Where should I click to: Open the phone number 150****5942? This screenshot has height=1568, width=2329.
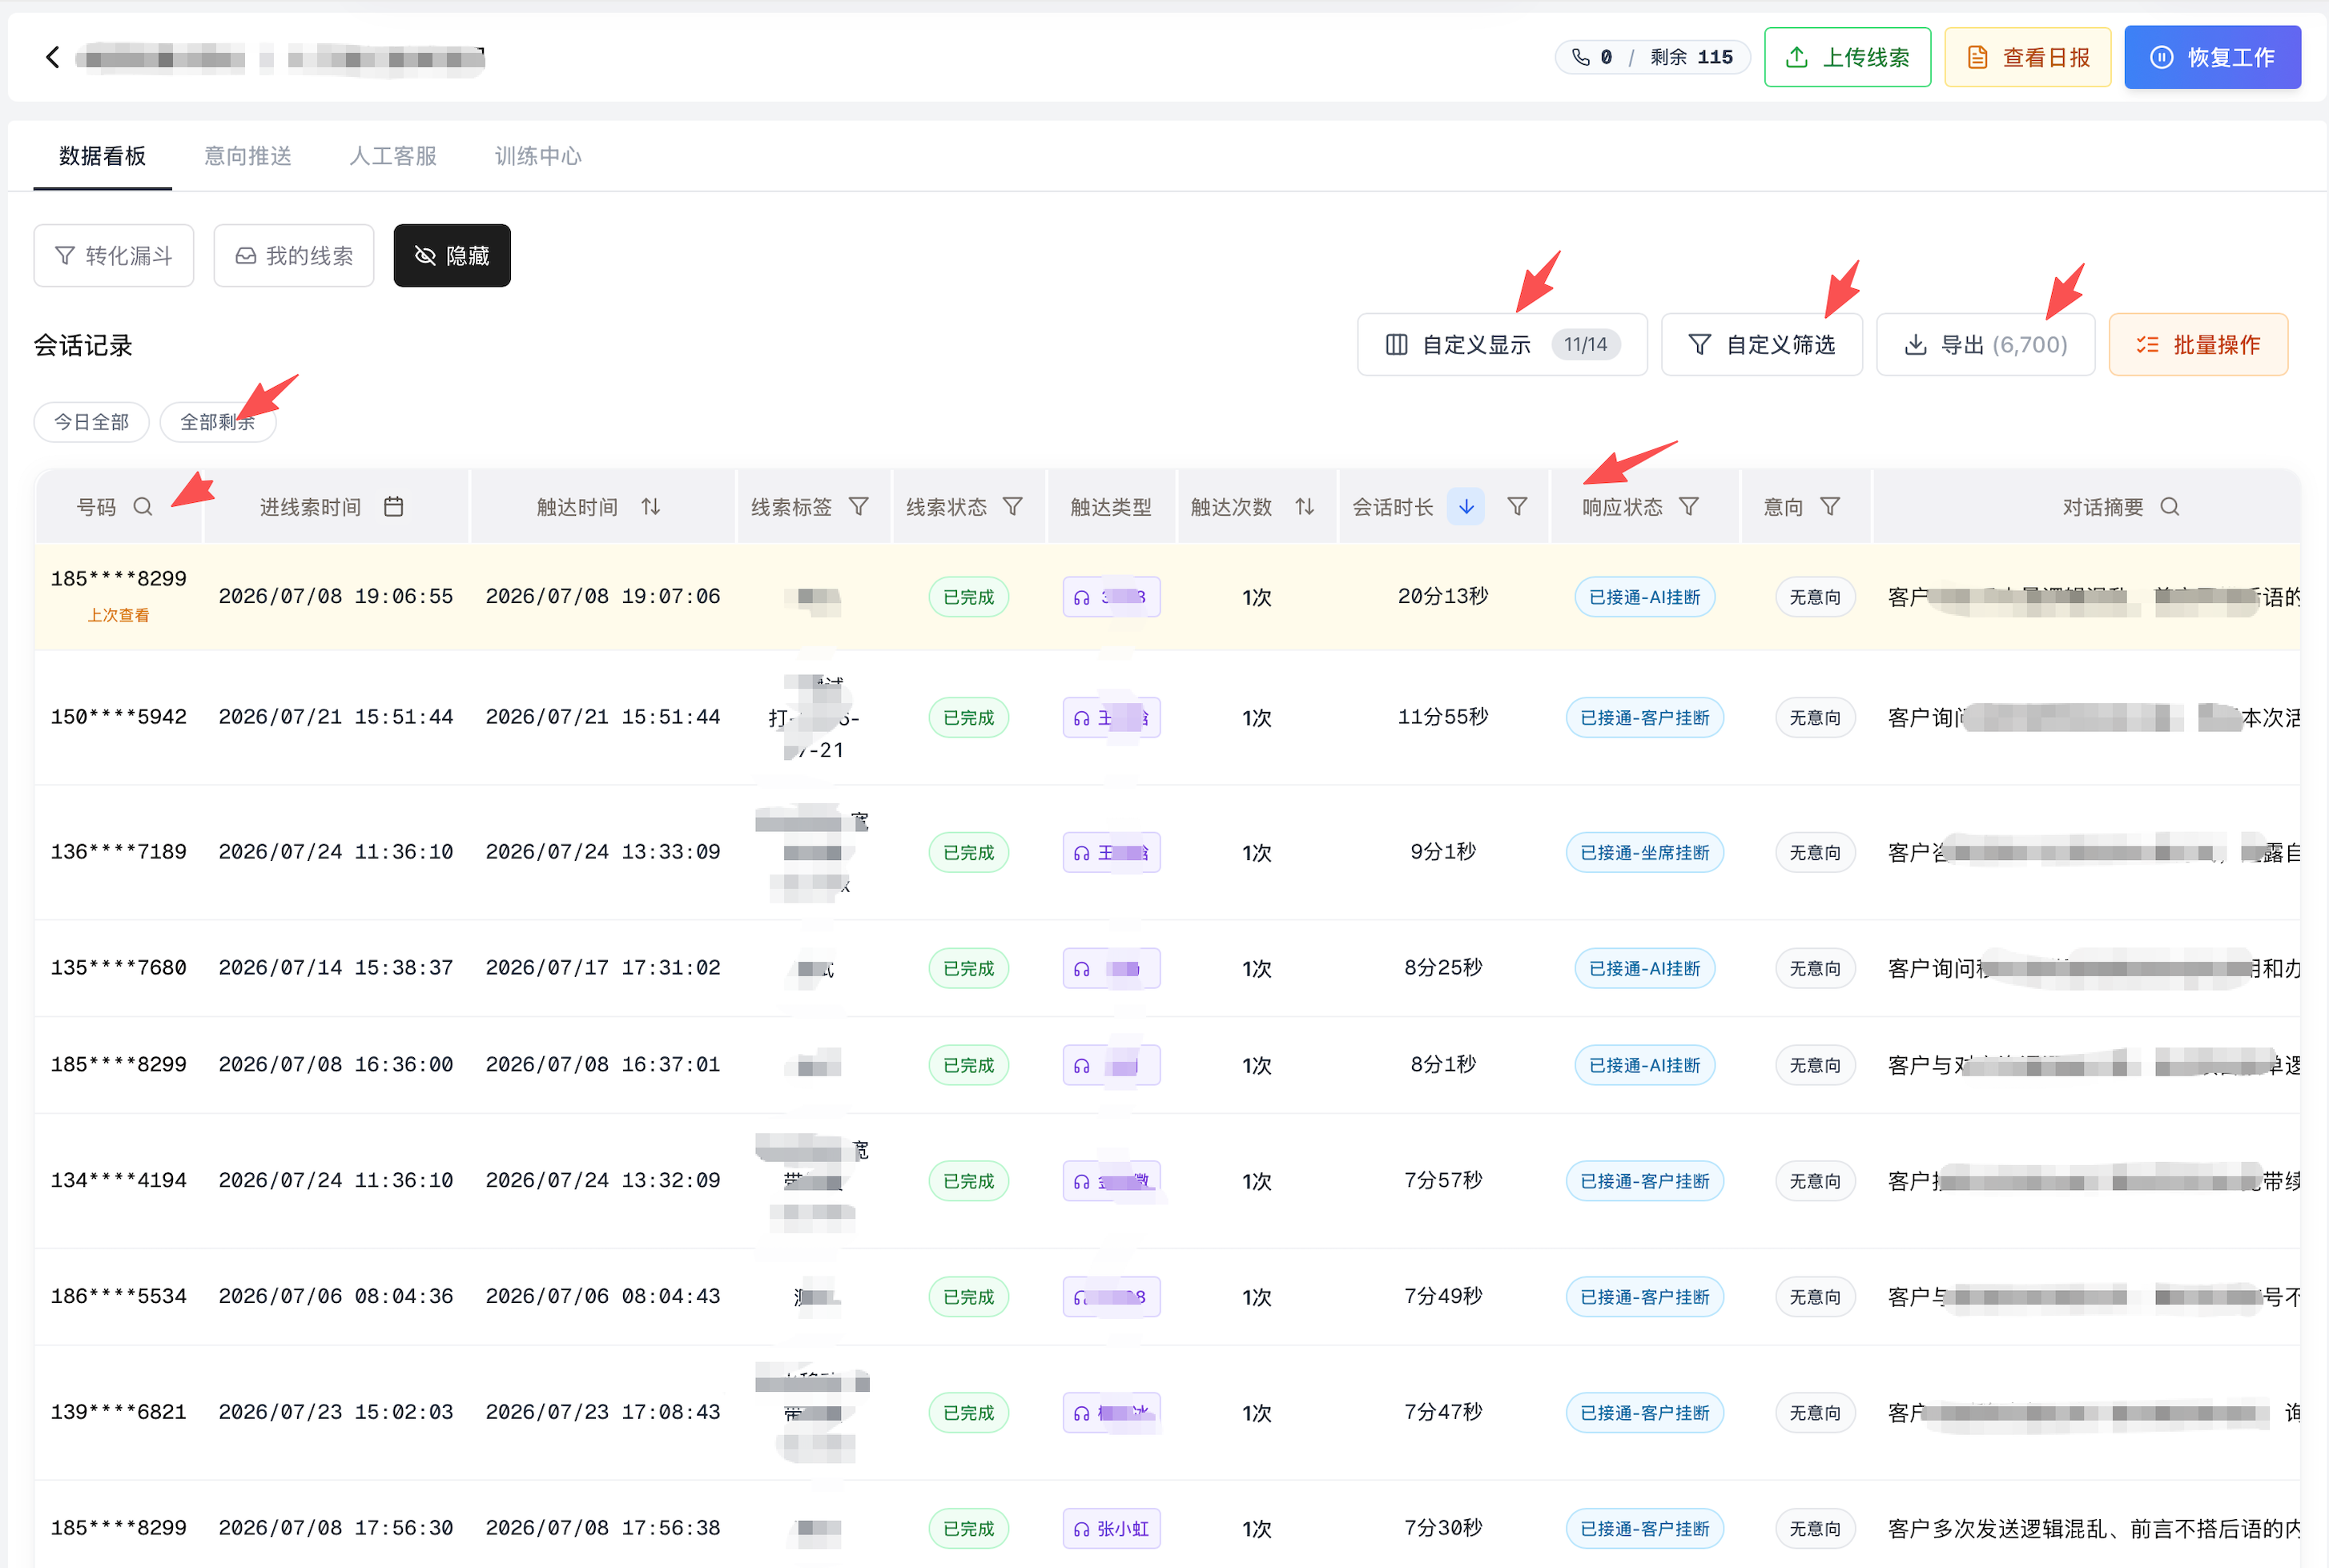(x=119, y=717)
